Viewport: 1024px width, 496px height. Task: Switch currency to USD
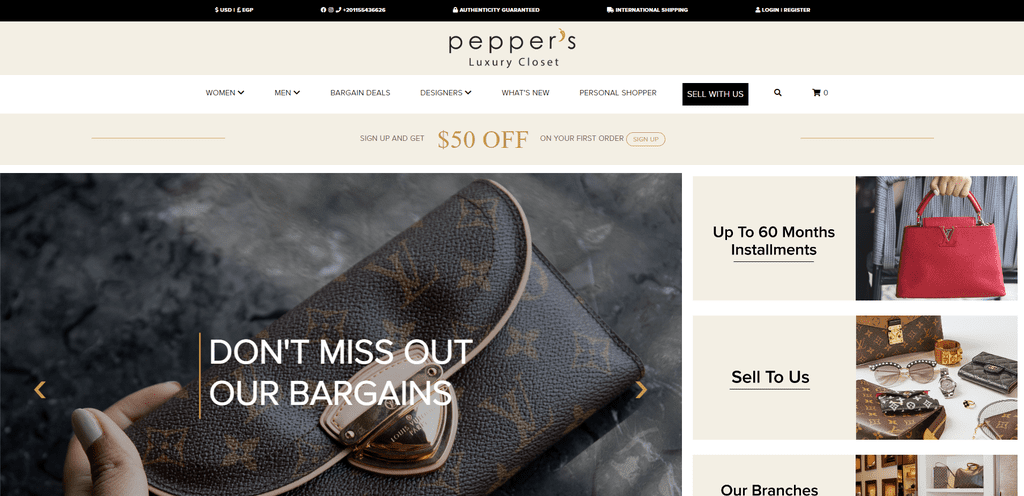(x=223, y=10)
